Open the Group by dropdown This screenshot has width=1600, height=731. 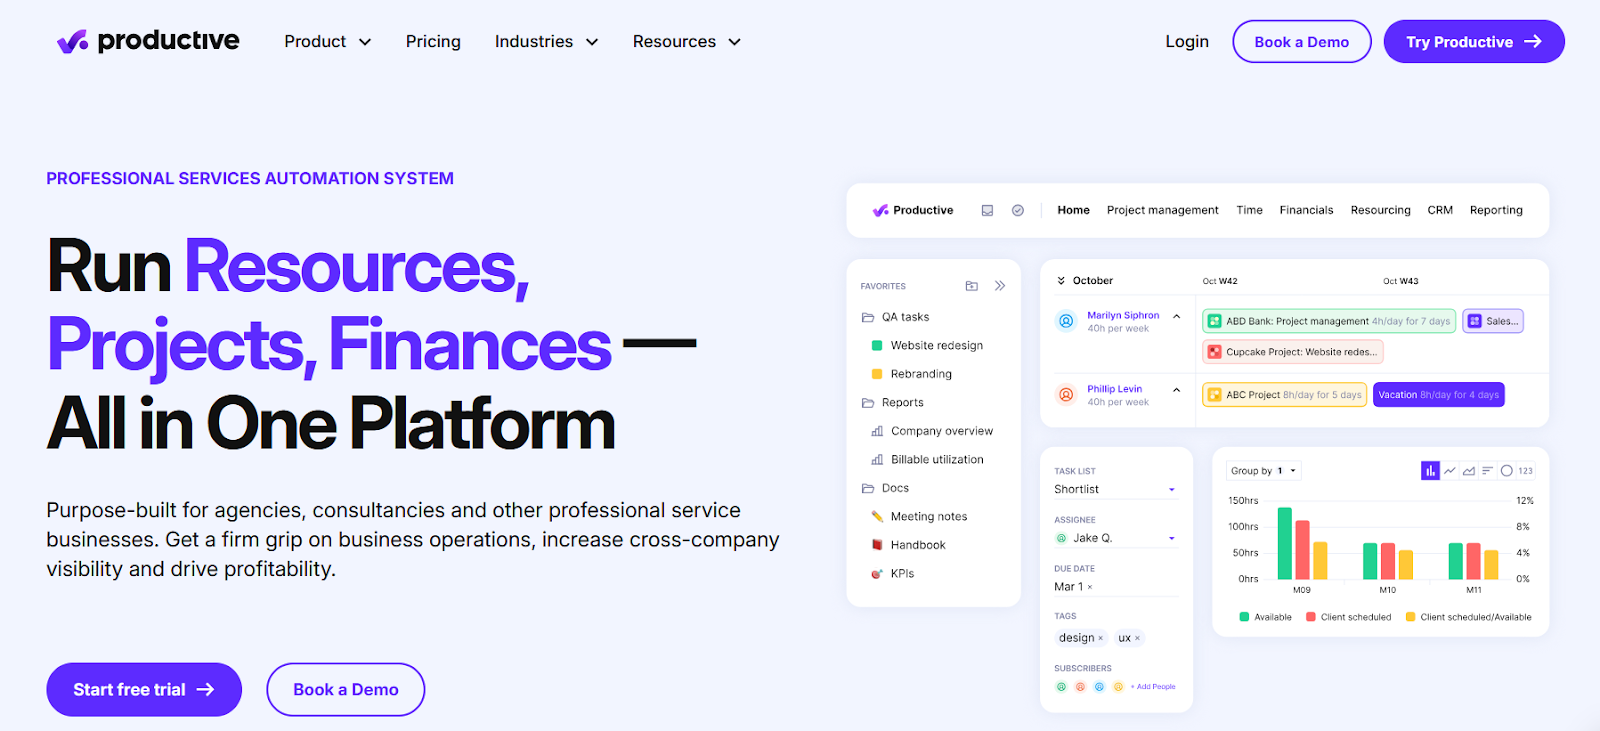(1263, 471)
